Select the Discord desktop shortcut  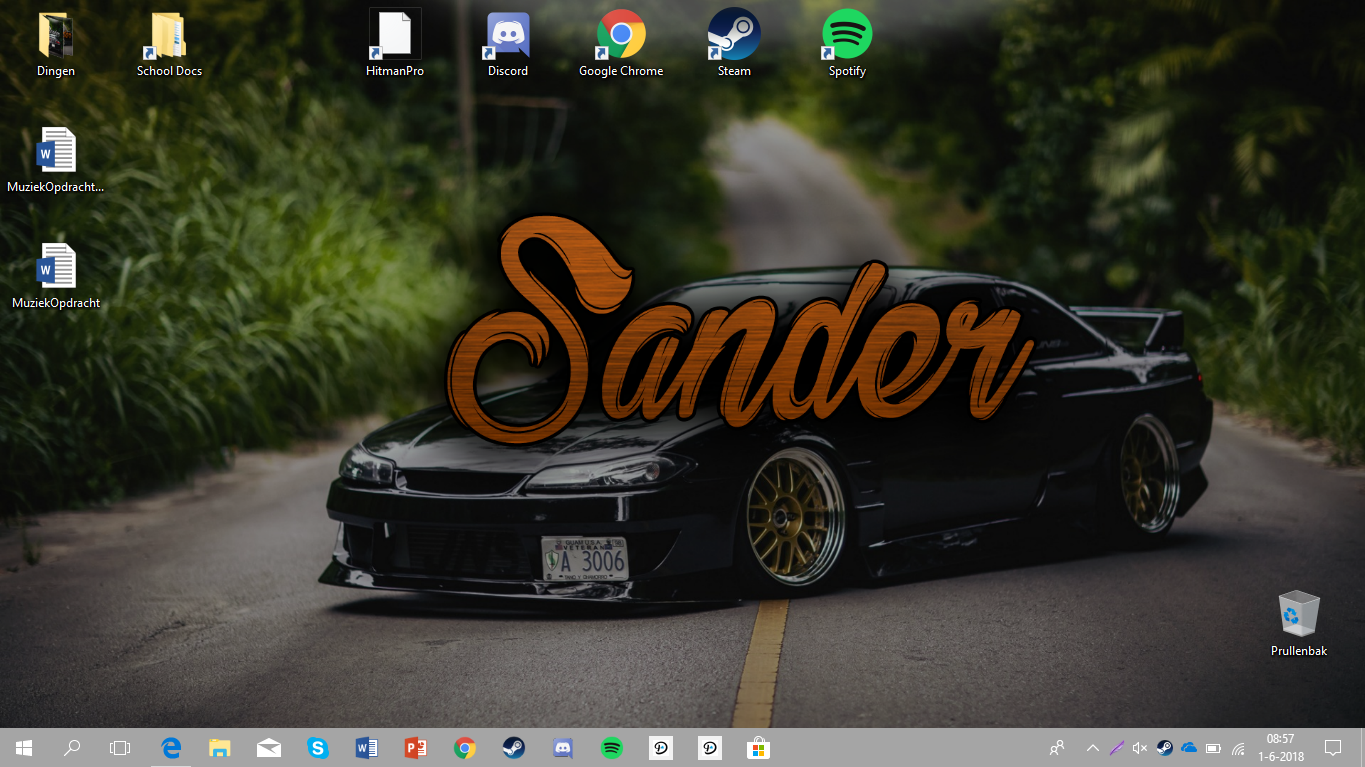508,44
